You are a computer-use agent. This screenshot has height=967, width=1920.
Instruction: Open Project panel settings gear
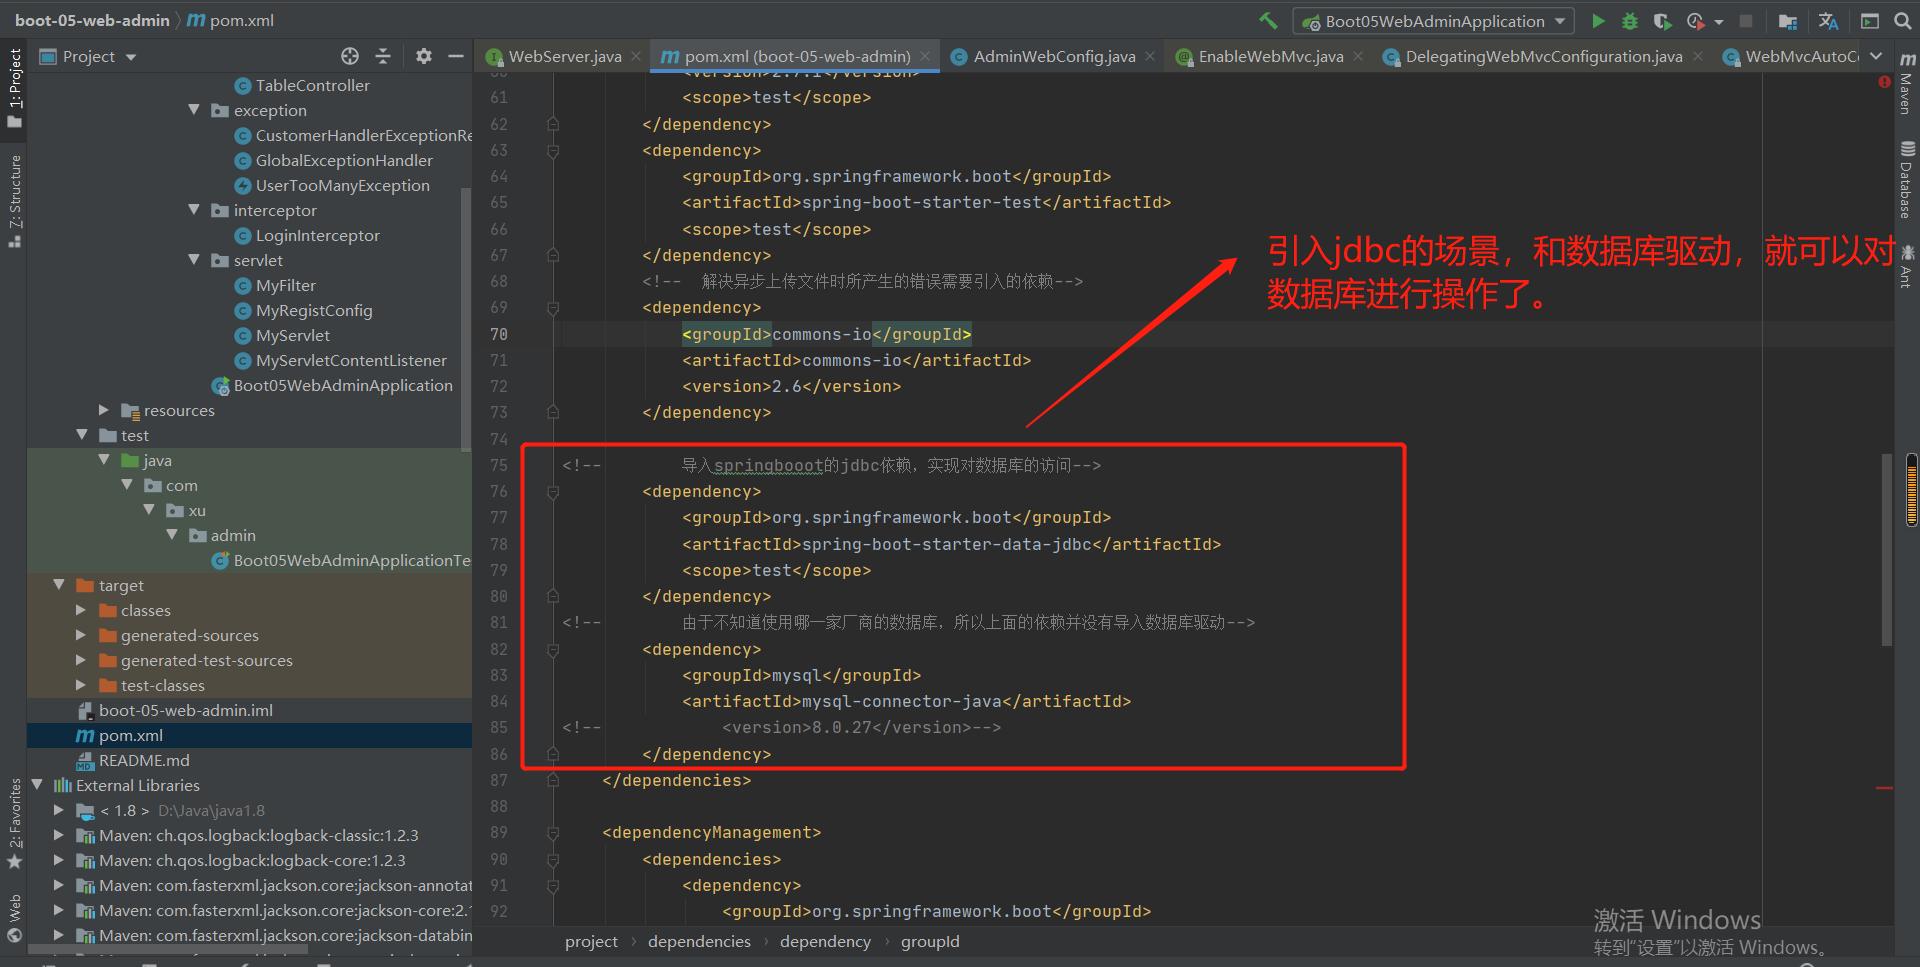point(424,56)
